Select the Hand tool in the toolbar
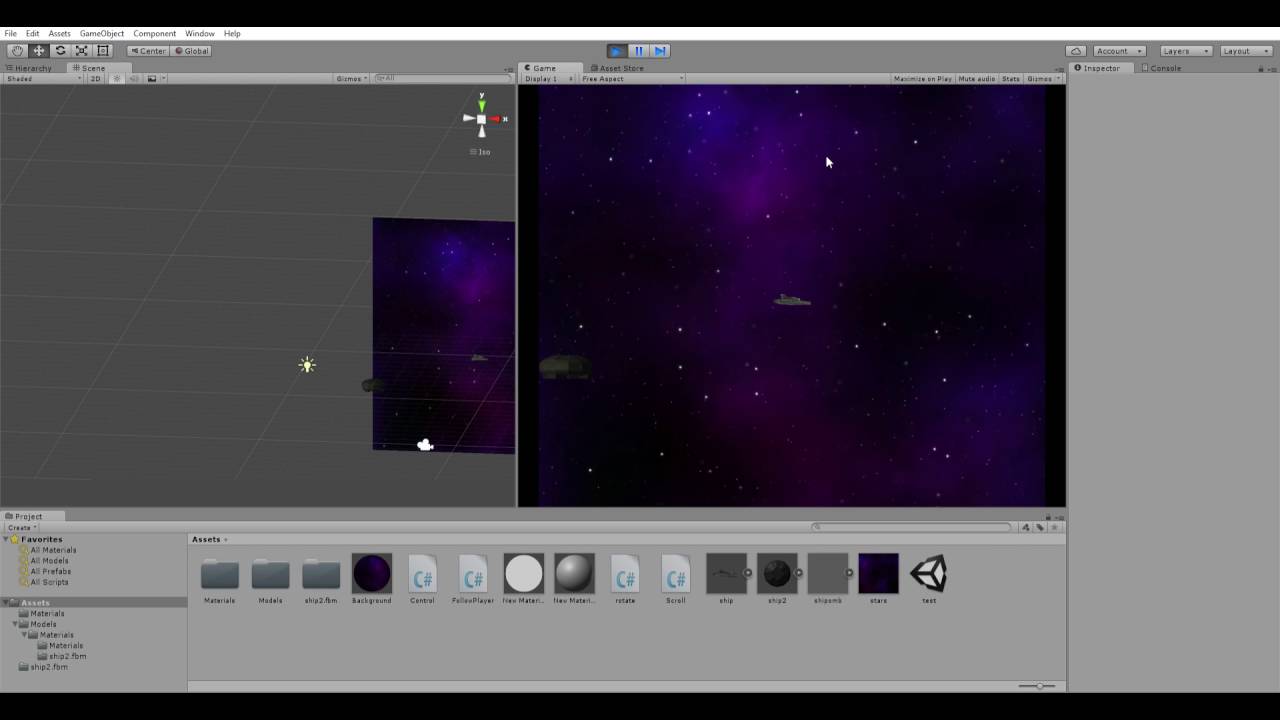Image resolution: width=1280 pixels, height=720 pixels. (17, 51)
